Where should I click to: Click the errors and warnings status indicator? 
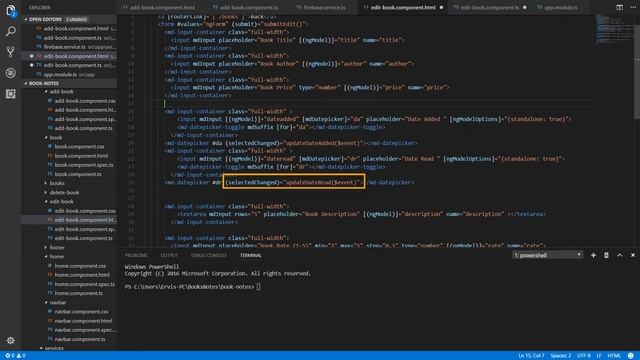(15, 356)
